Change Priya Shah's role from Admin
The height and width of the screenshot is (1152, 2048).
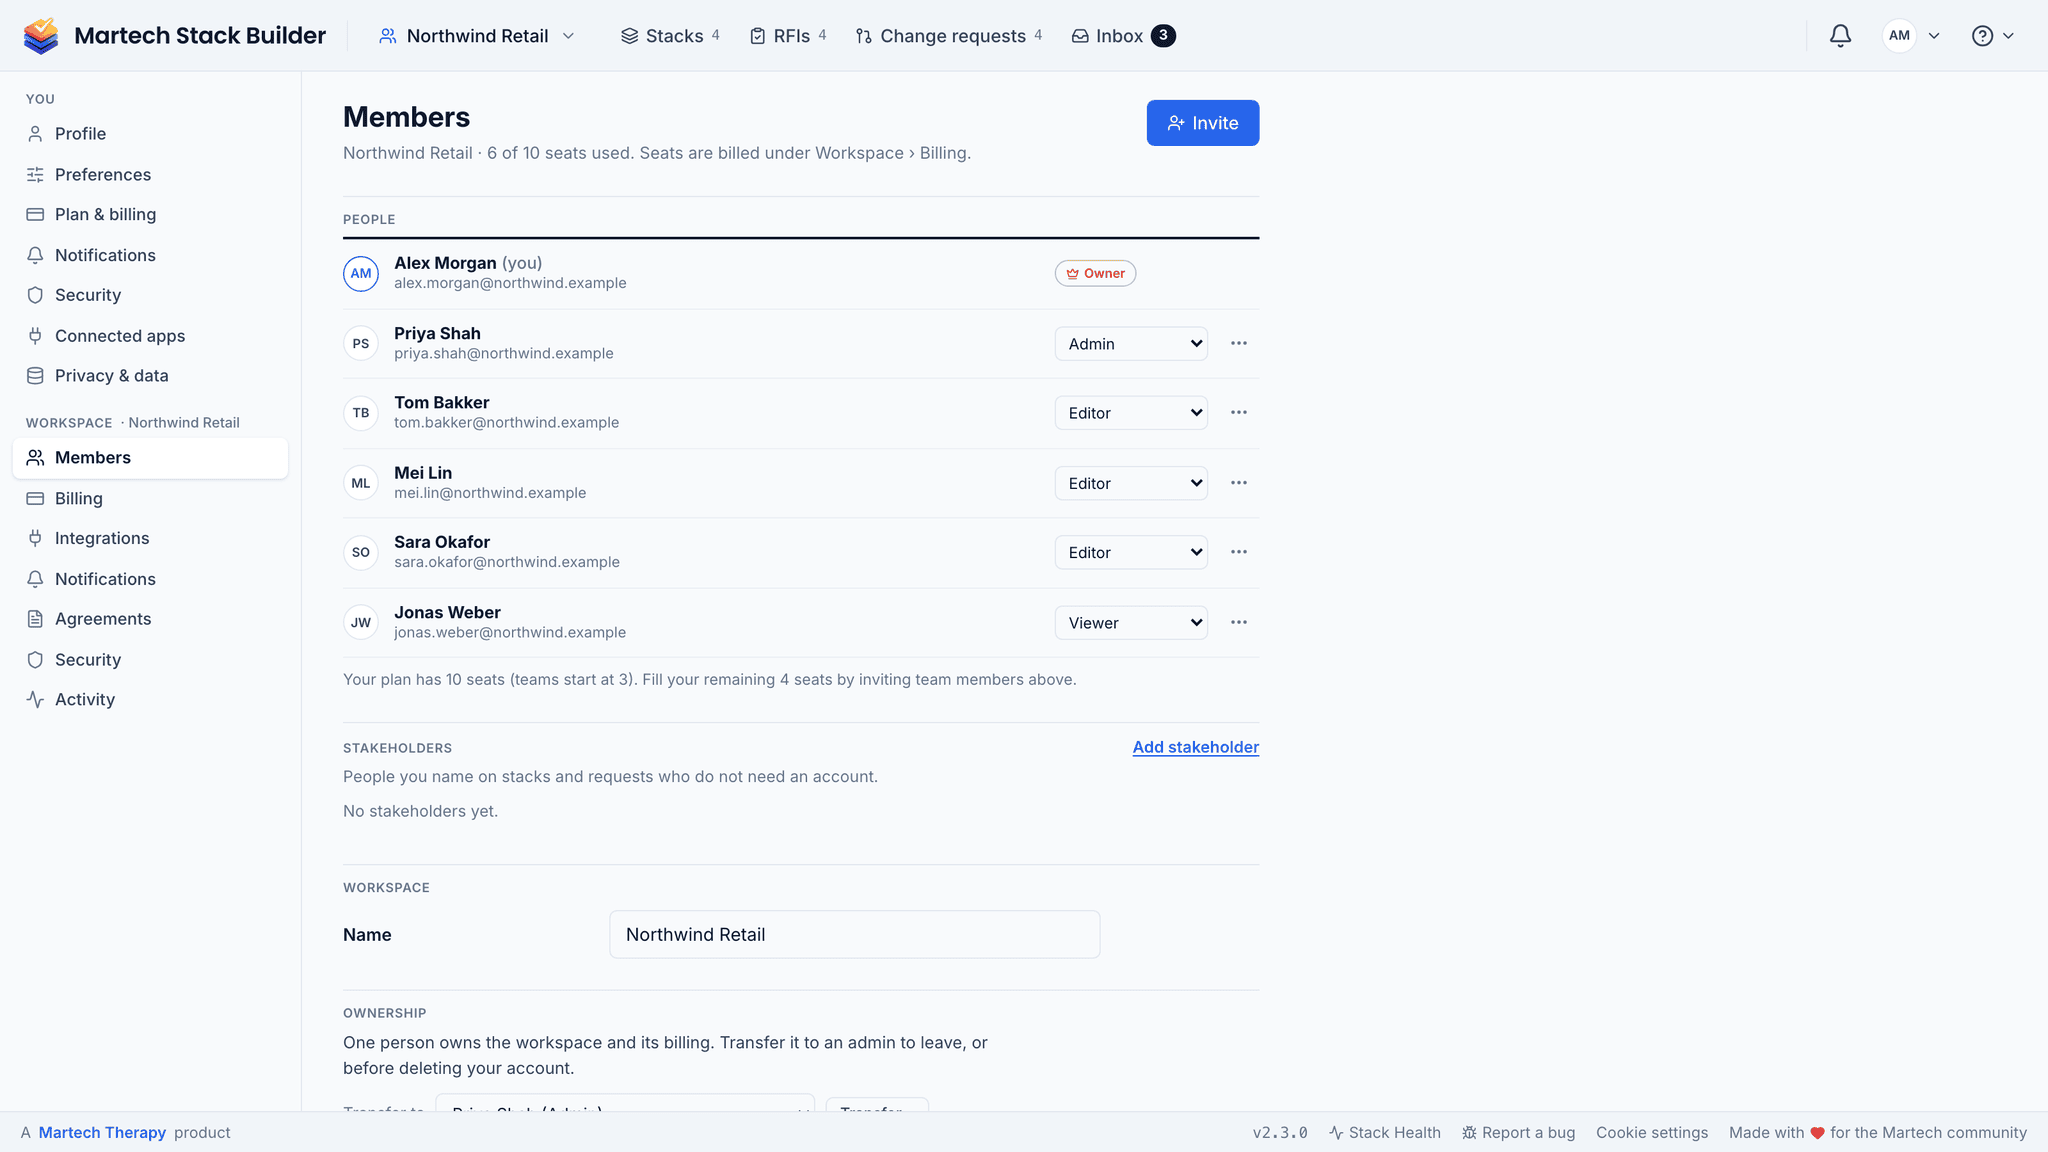[1131, 343]
